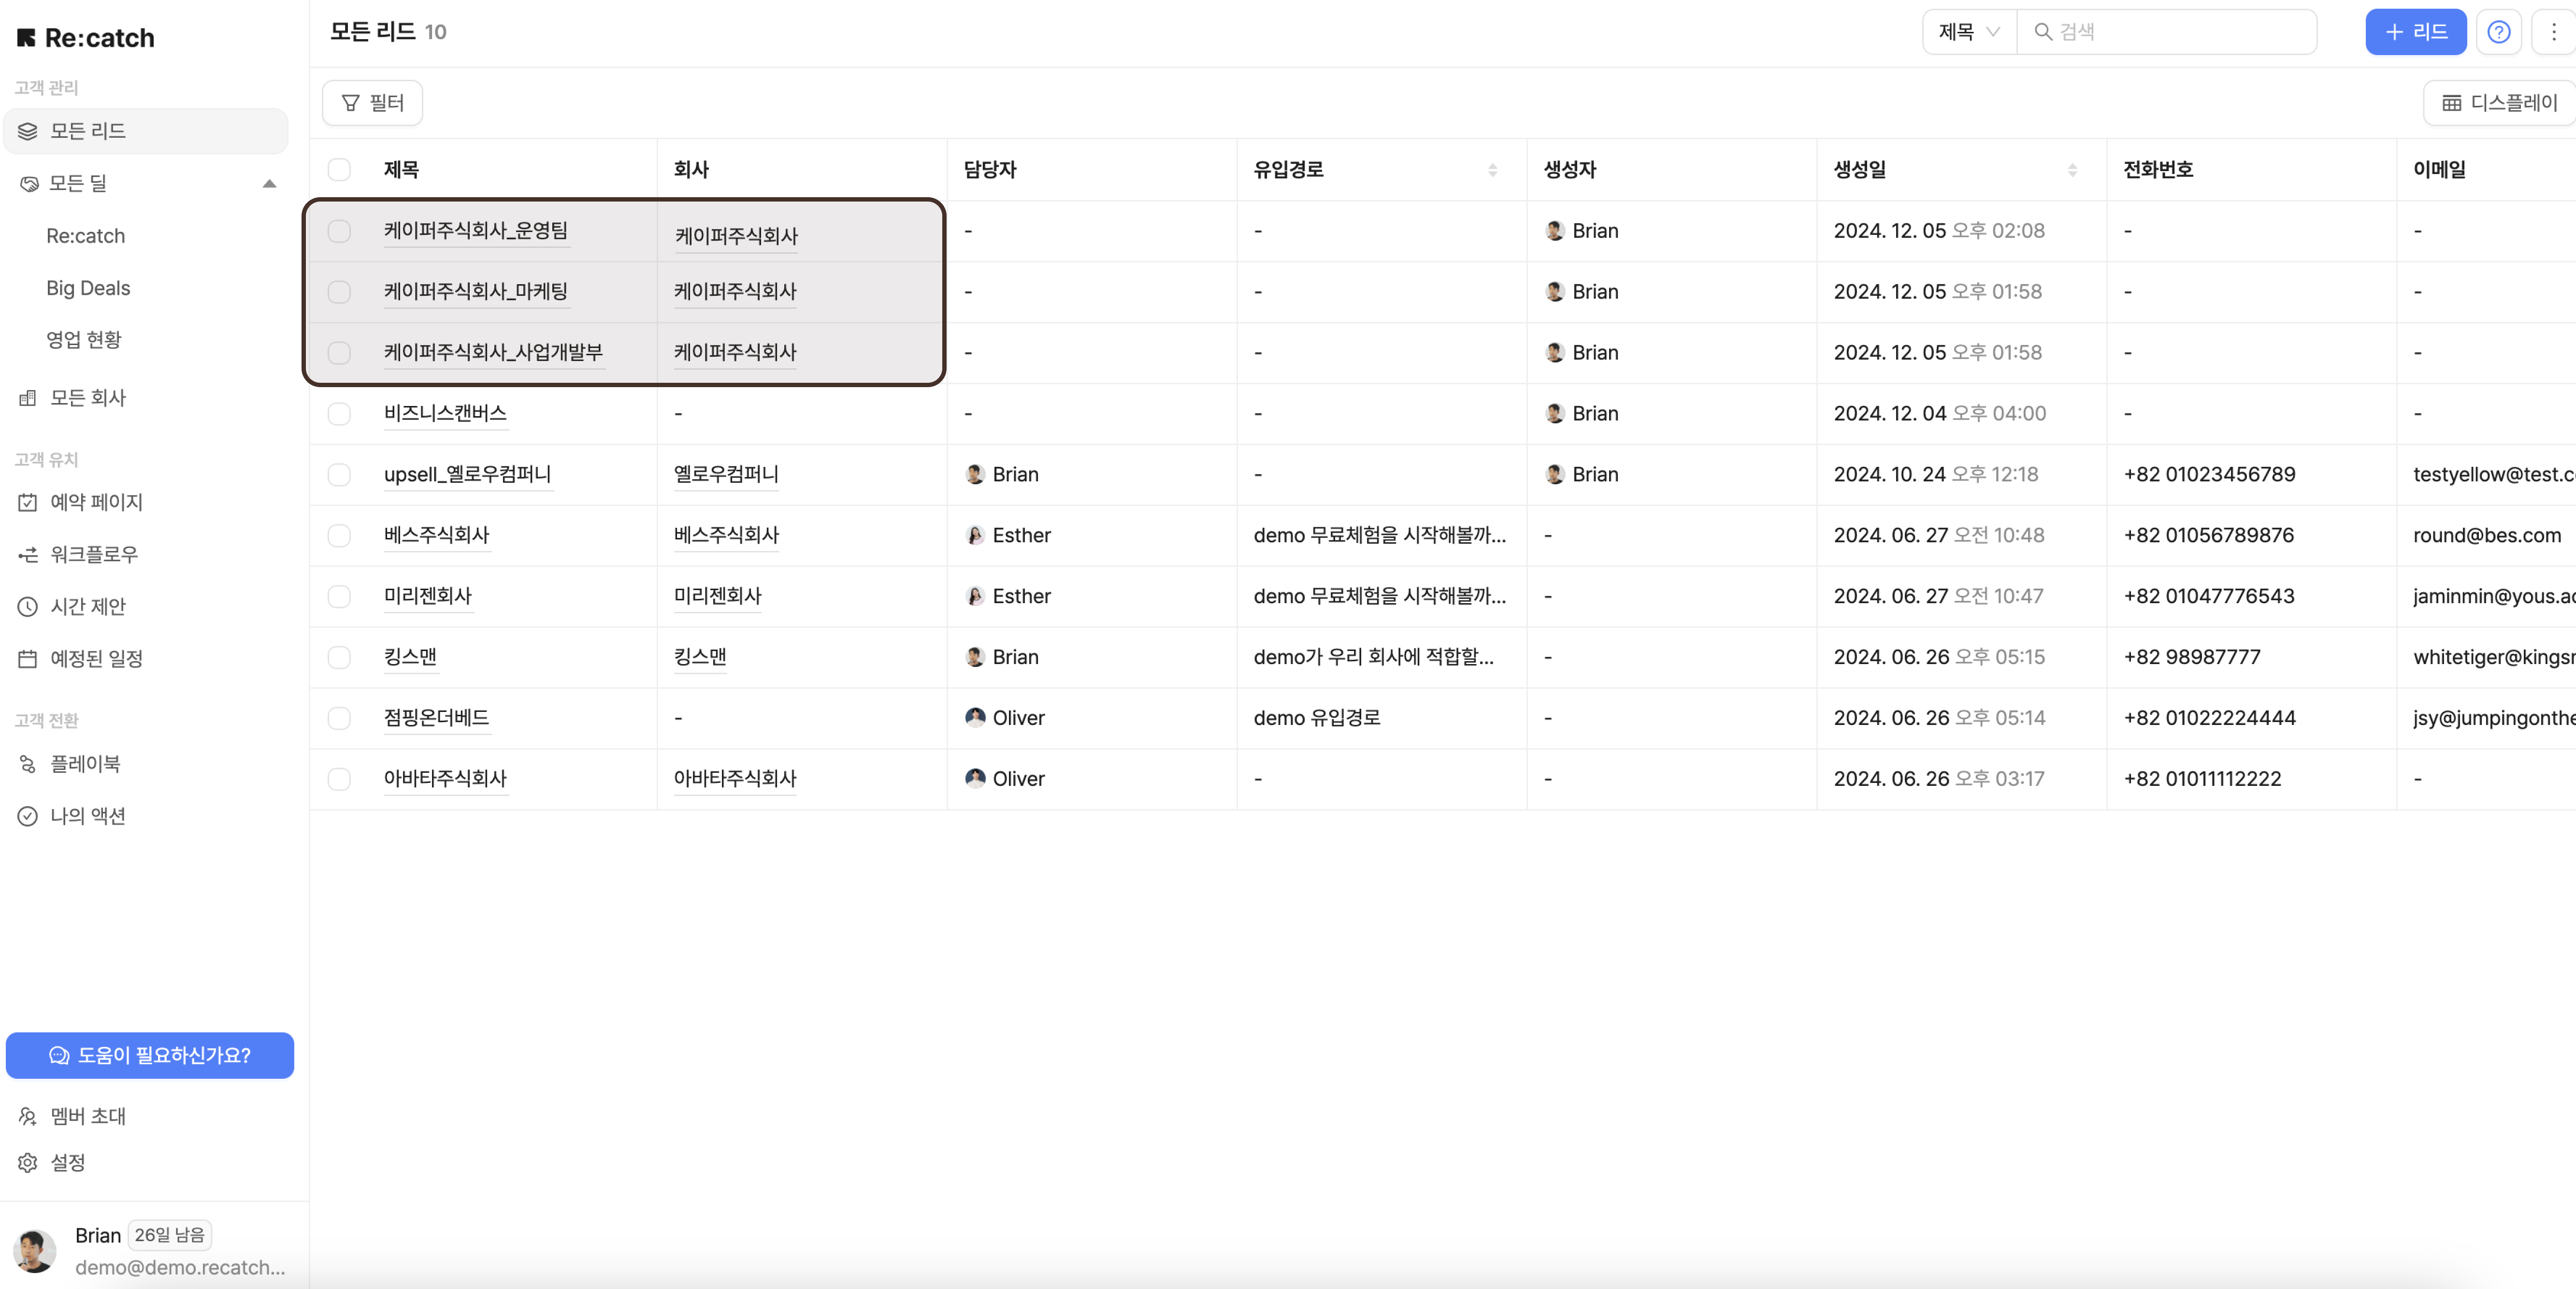Screen dimensions: 2576x1289
Task: Click the 멤버 초대 icon
Action: pyautogui.click(x=28, y=1116)
